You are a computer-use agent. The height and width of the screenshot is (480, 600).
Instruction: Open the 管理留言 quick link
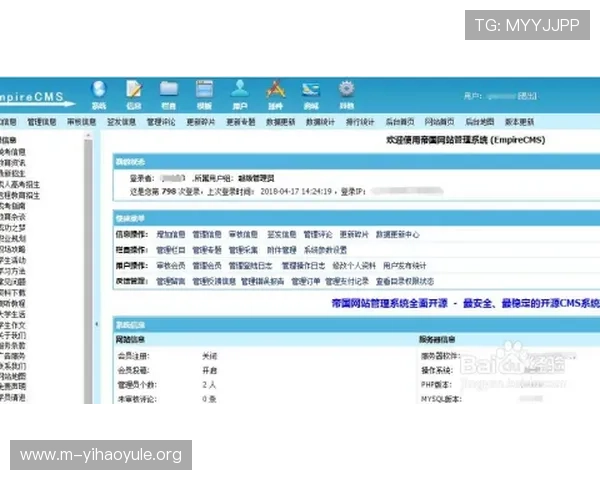[x=171, y=281]
